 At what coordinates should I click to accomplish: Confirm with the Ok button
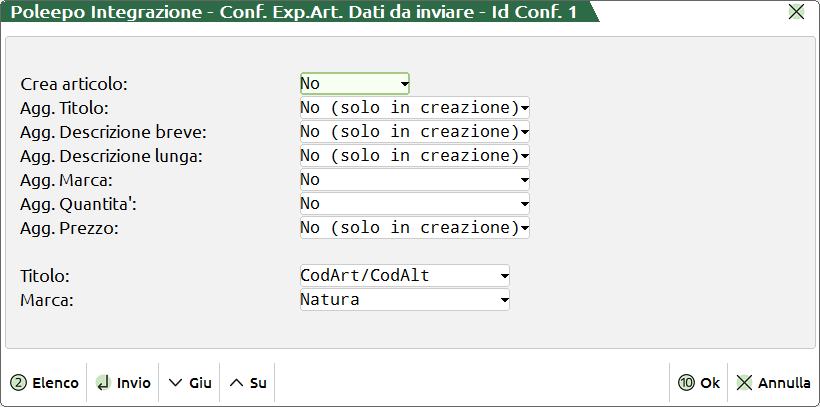(x=699, y=383)
